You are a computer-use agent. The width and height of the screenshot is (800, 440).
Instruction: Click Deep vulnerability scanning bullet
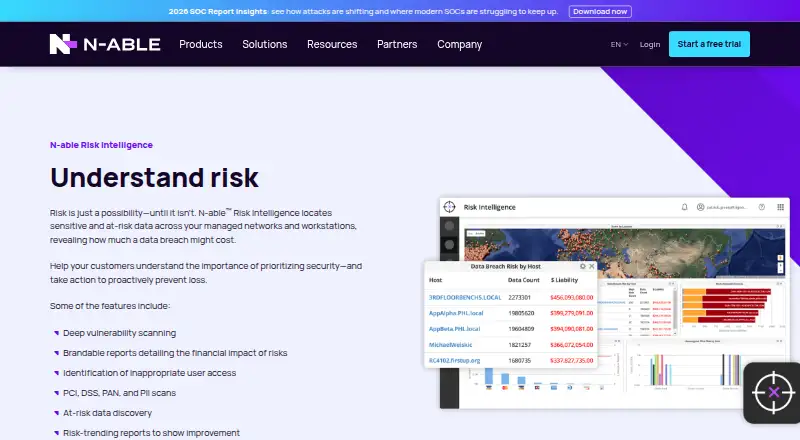tap(119, 333)
